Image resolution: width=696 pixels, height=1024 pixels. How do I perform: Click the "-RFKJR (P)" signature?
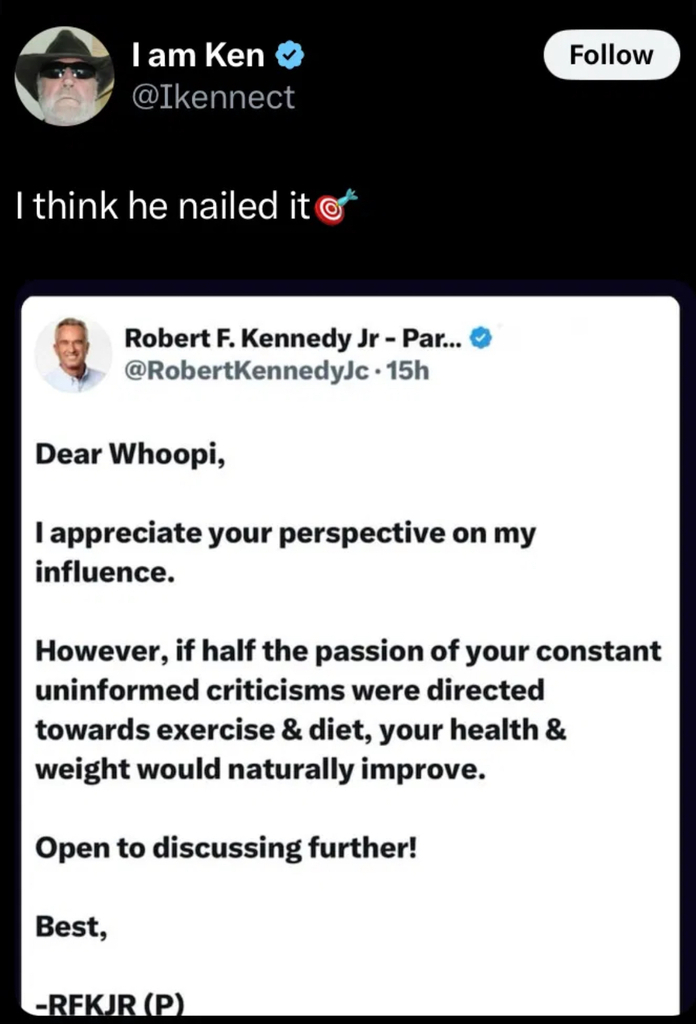[x=111, y=1005]
